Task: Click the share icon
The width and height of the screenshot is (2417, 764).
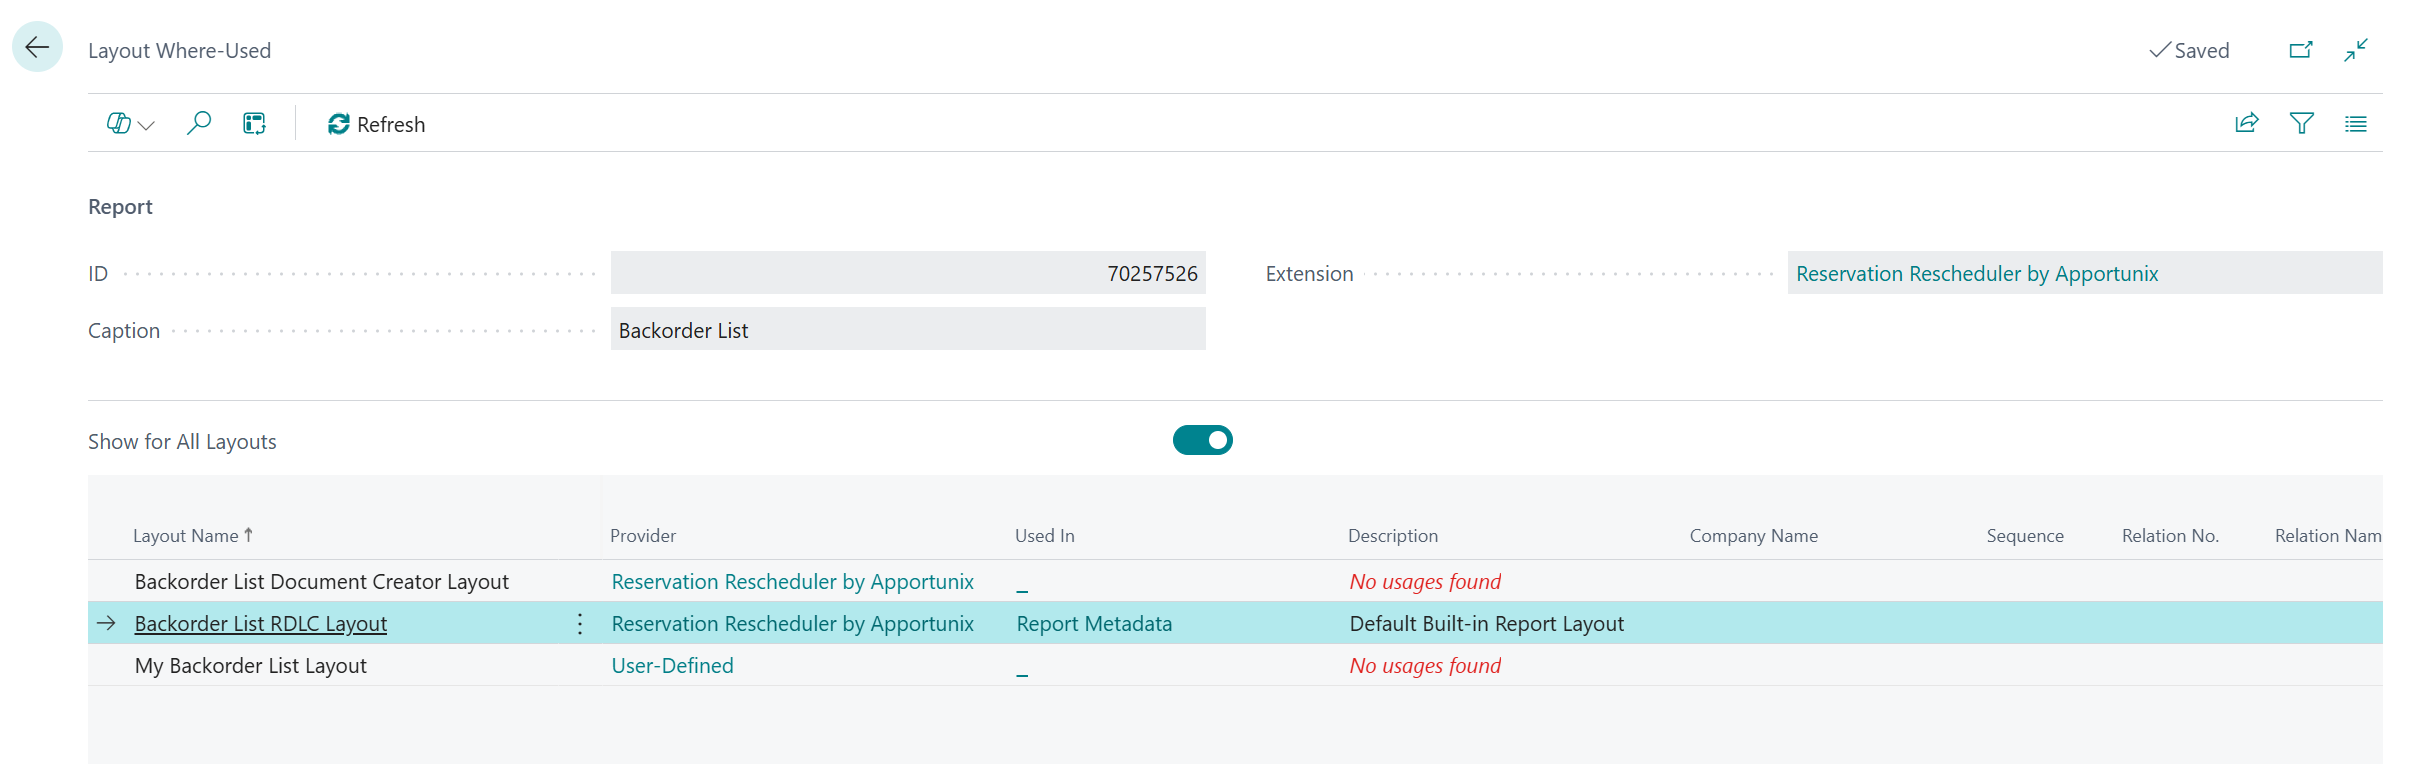Action: (x=2246, y=123)
